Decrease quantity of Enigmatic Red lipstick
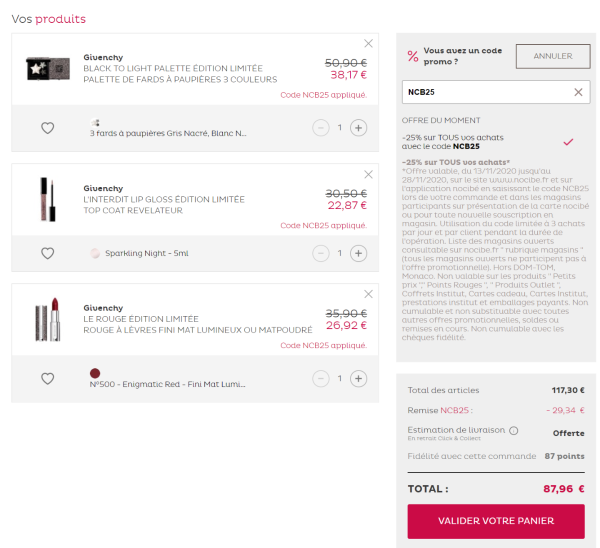The height and width of the screenshot is (548, 600). [x=321, y=378]
